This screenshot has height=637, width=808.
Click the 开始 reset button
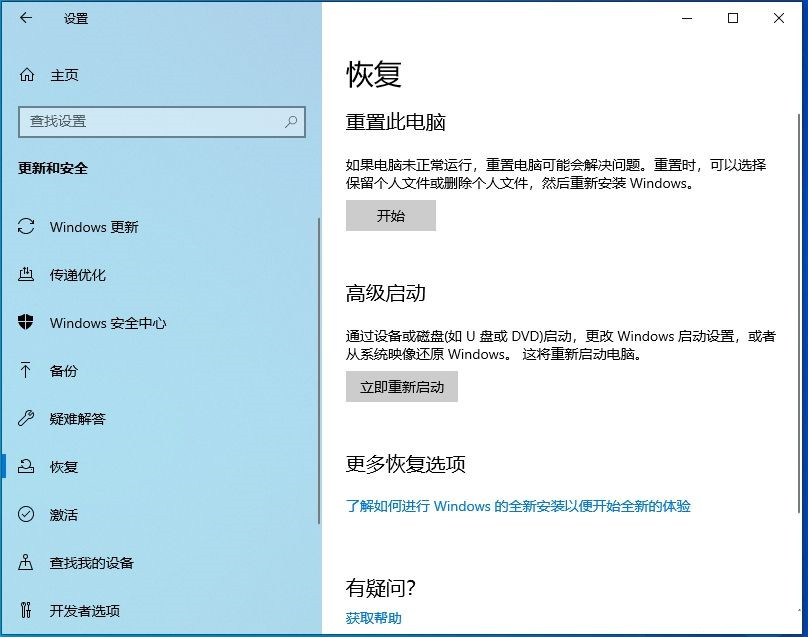(x=391, y=216)
